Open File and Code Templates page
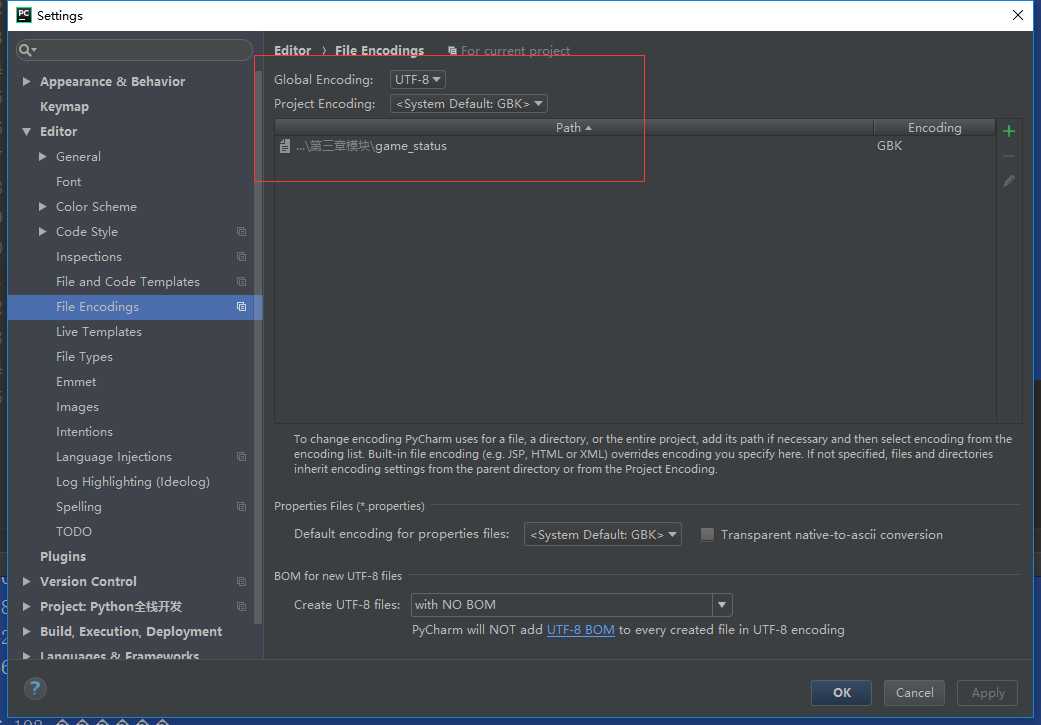The image size is (1041, 725). 127,282
